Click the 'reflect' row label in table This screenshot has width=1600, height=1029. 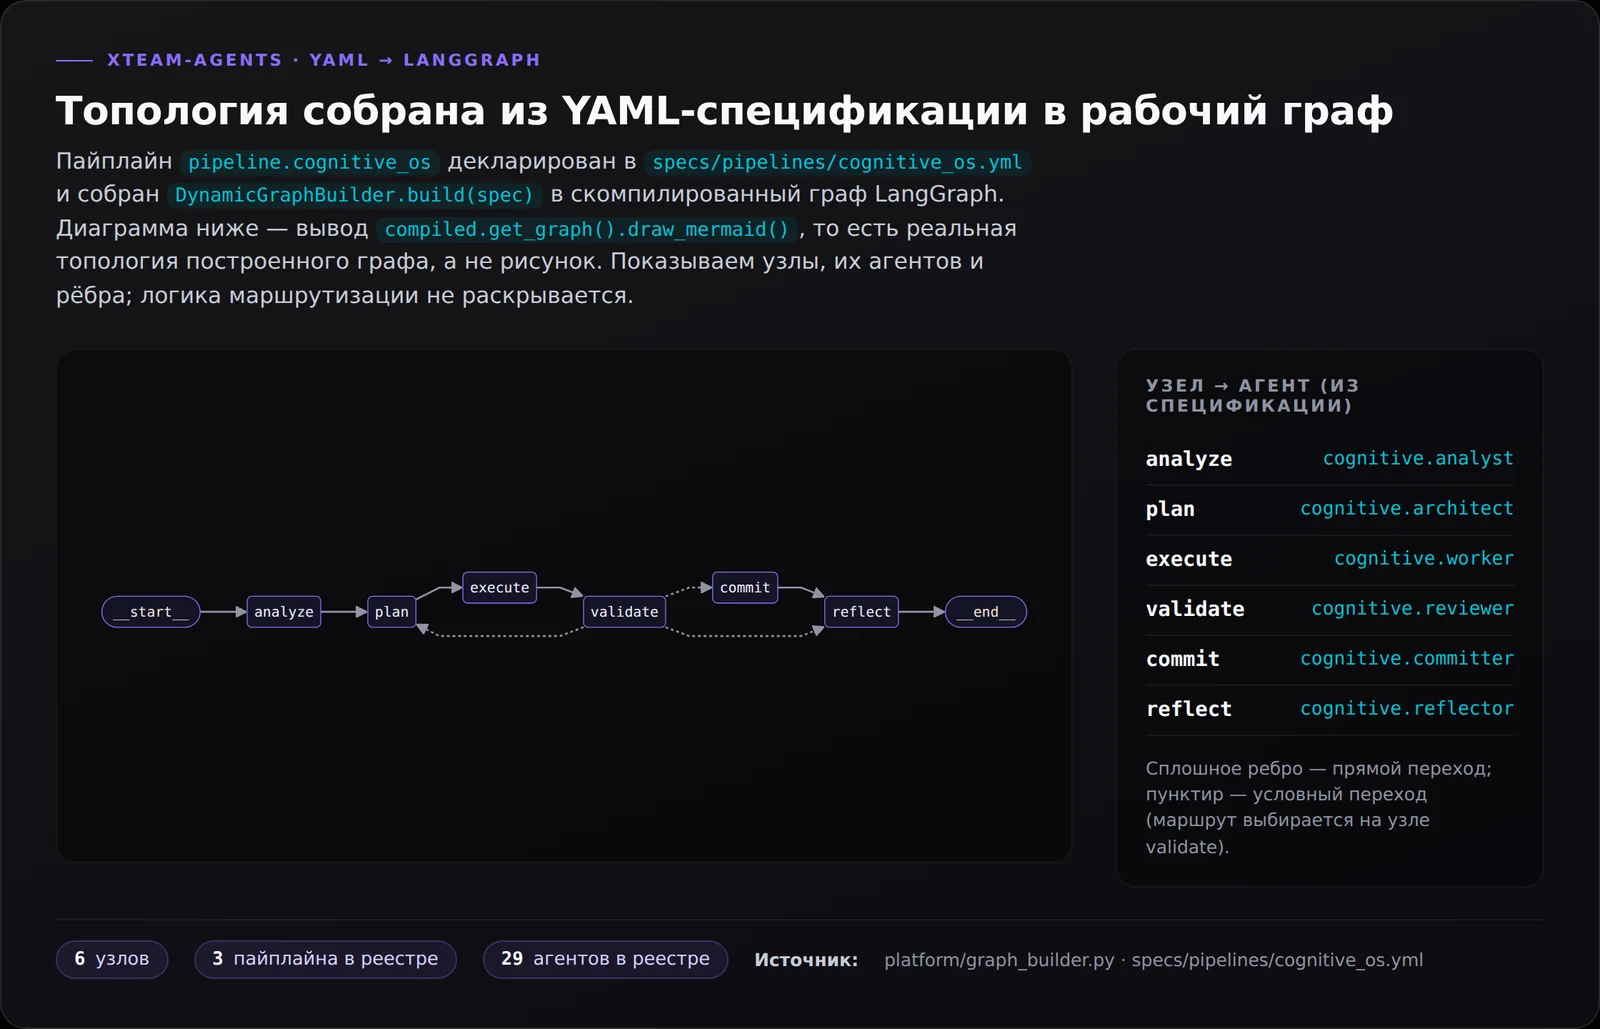1189,709
